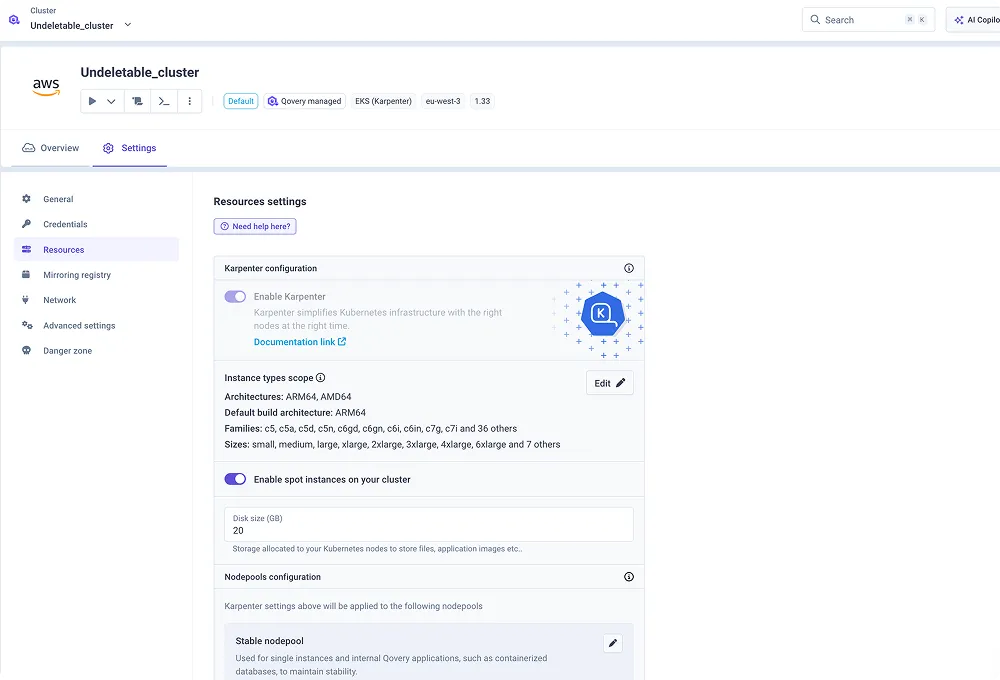1000x680 pixels.
Task: Click the Stable nodepool title
Action: 269,641
